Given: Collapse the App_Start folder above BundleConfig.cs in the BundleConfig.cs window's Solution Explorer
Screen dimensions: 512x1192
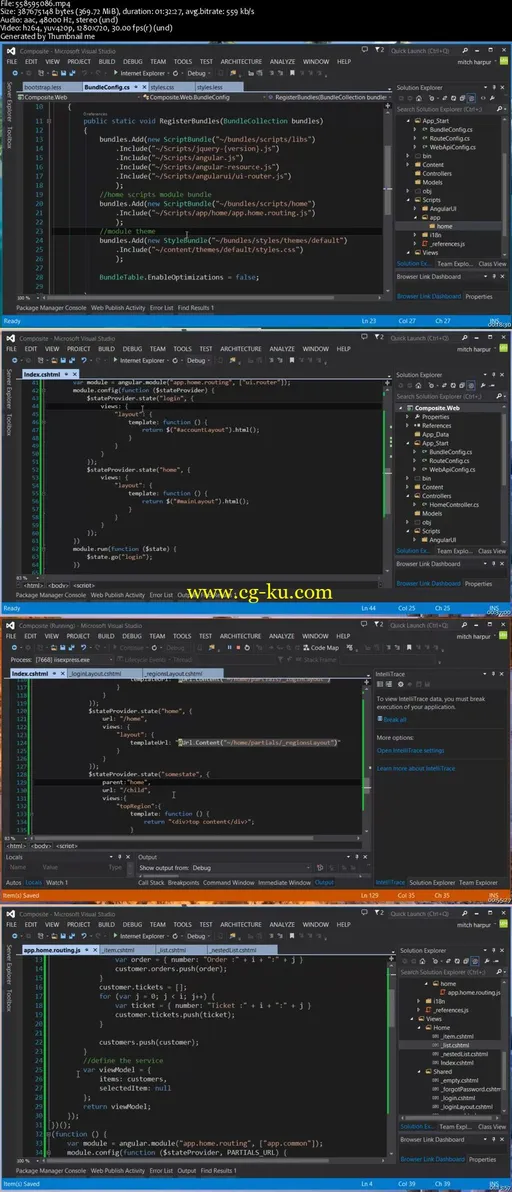Looking at the screenshot, I should [408, 120].
